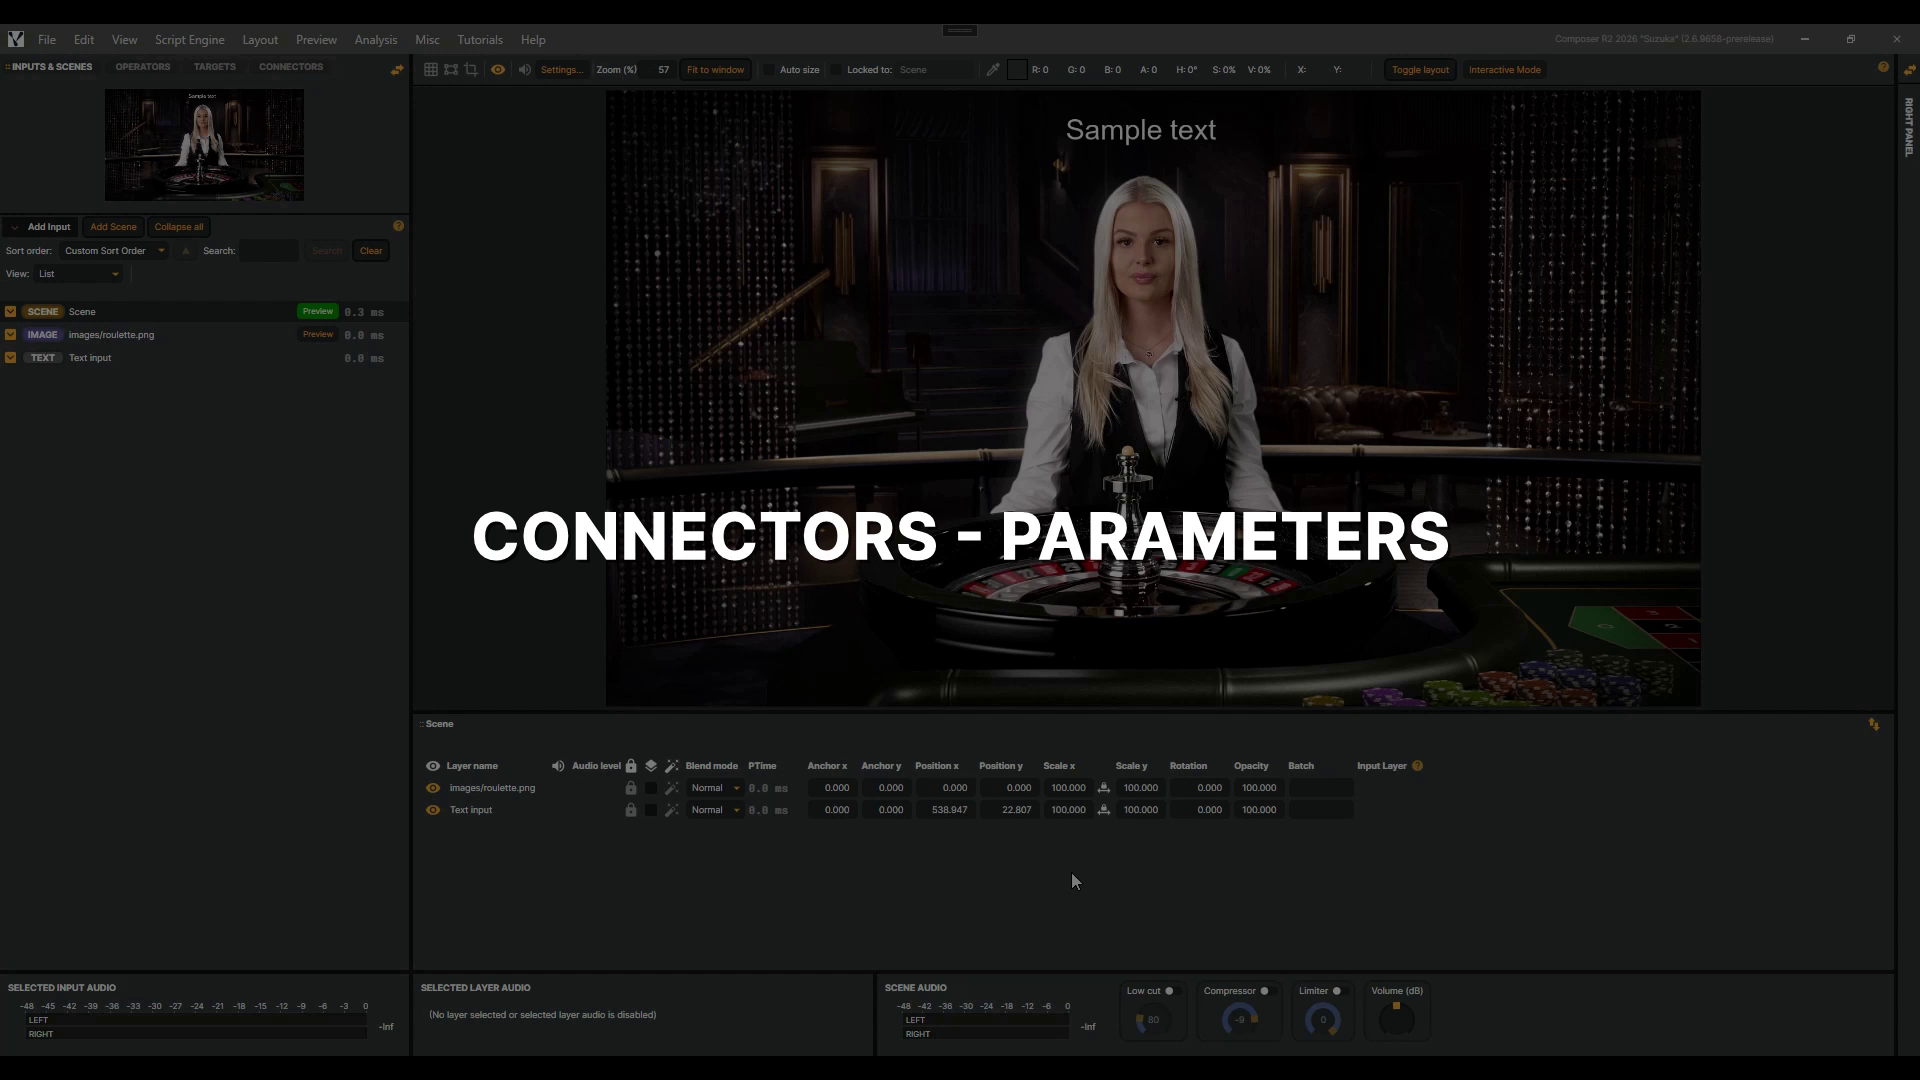Screen dimensions: 1920x1080
Task: Open the Sort order dropdown
Action: 114,251
